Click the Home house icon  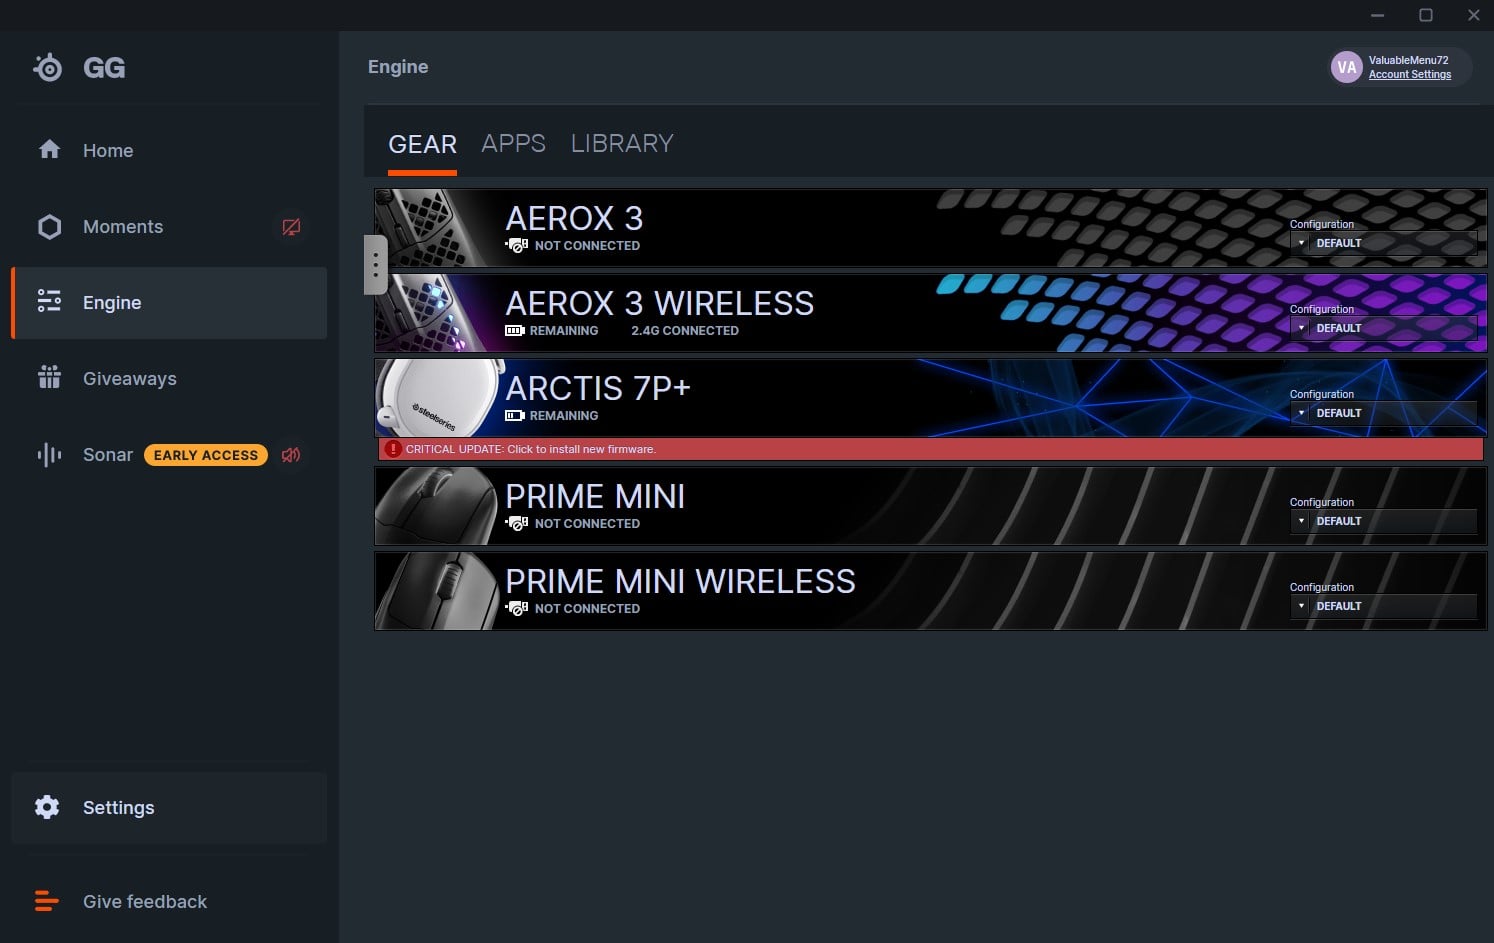(49, 150)
